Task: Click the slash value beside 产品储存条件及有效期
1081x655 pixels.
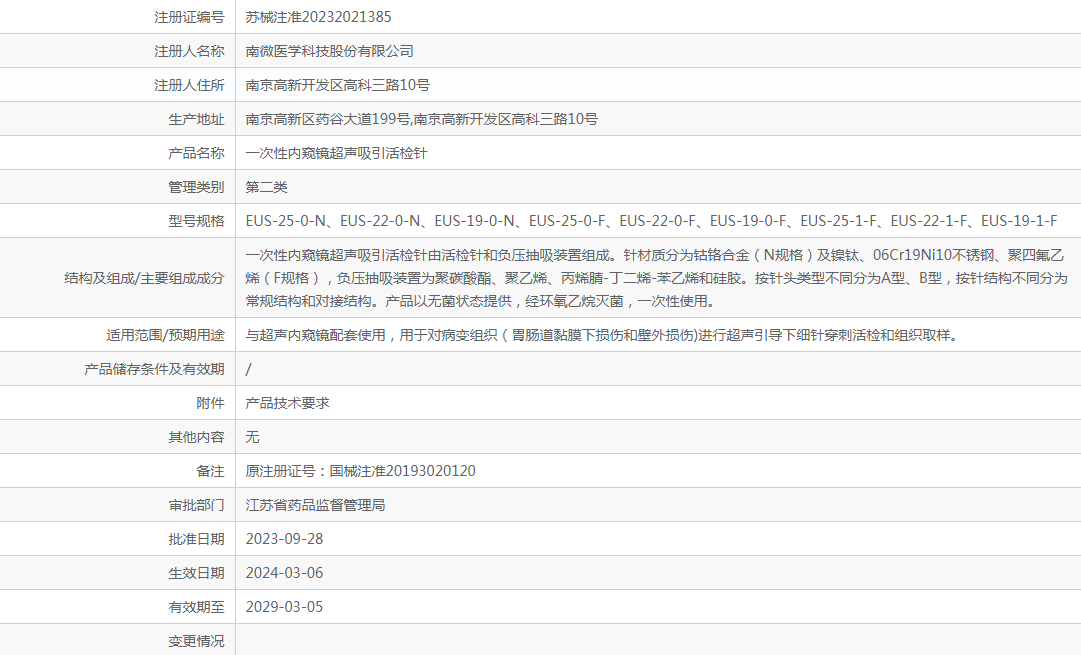Action: (248, 369)
